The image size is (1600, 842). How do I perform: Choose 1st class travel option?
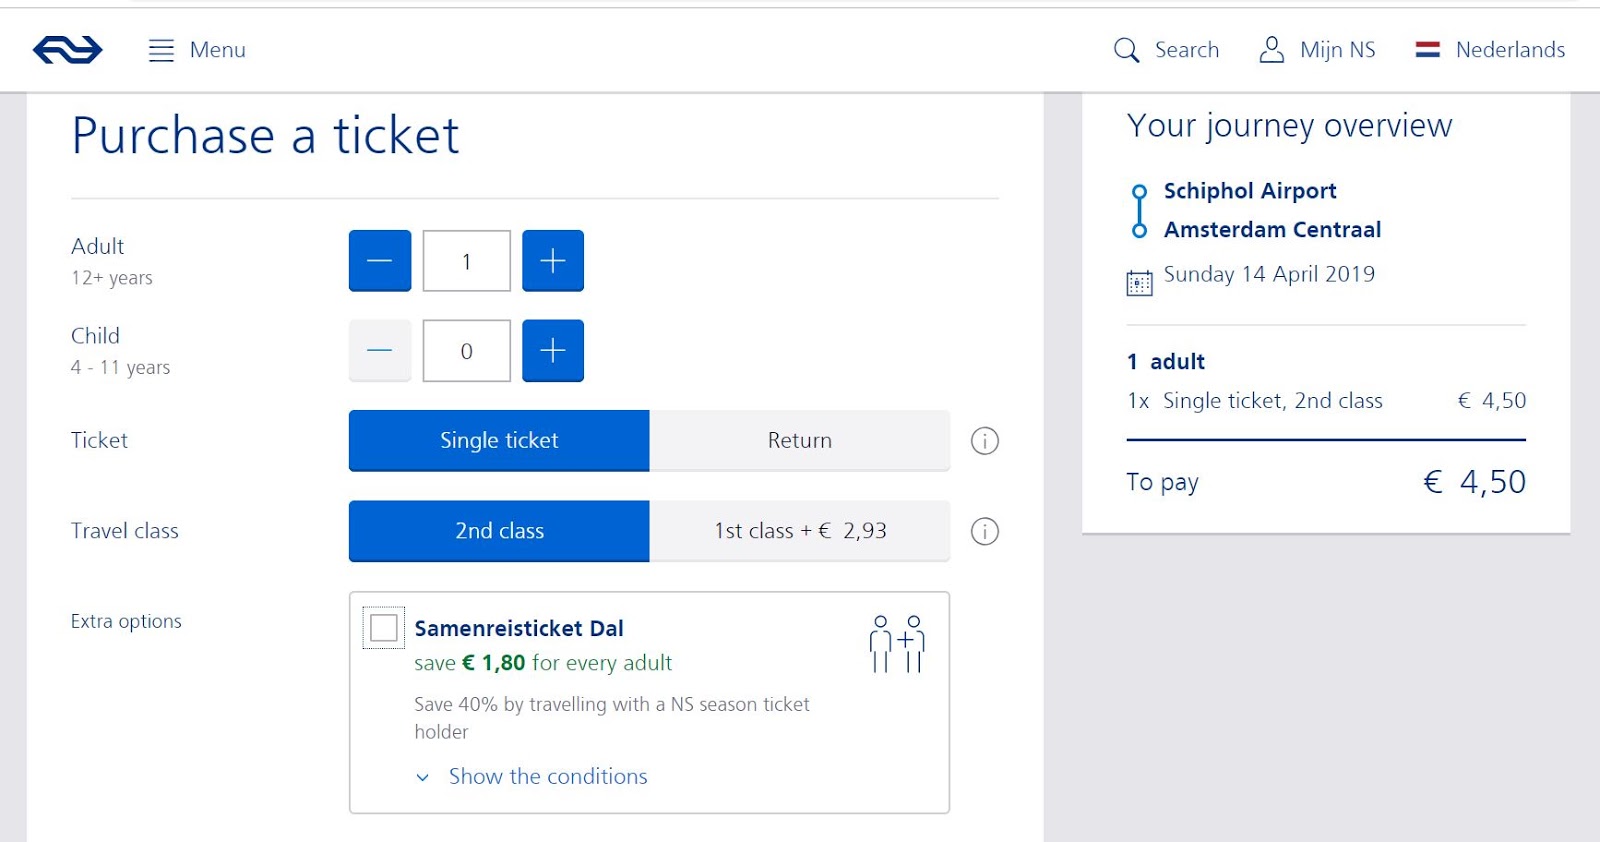pos(799,531)
